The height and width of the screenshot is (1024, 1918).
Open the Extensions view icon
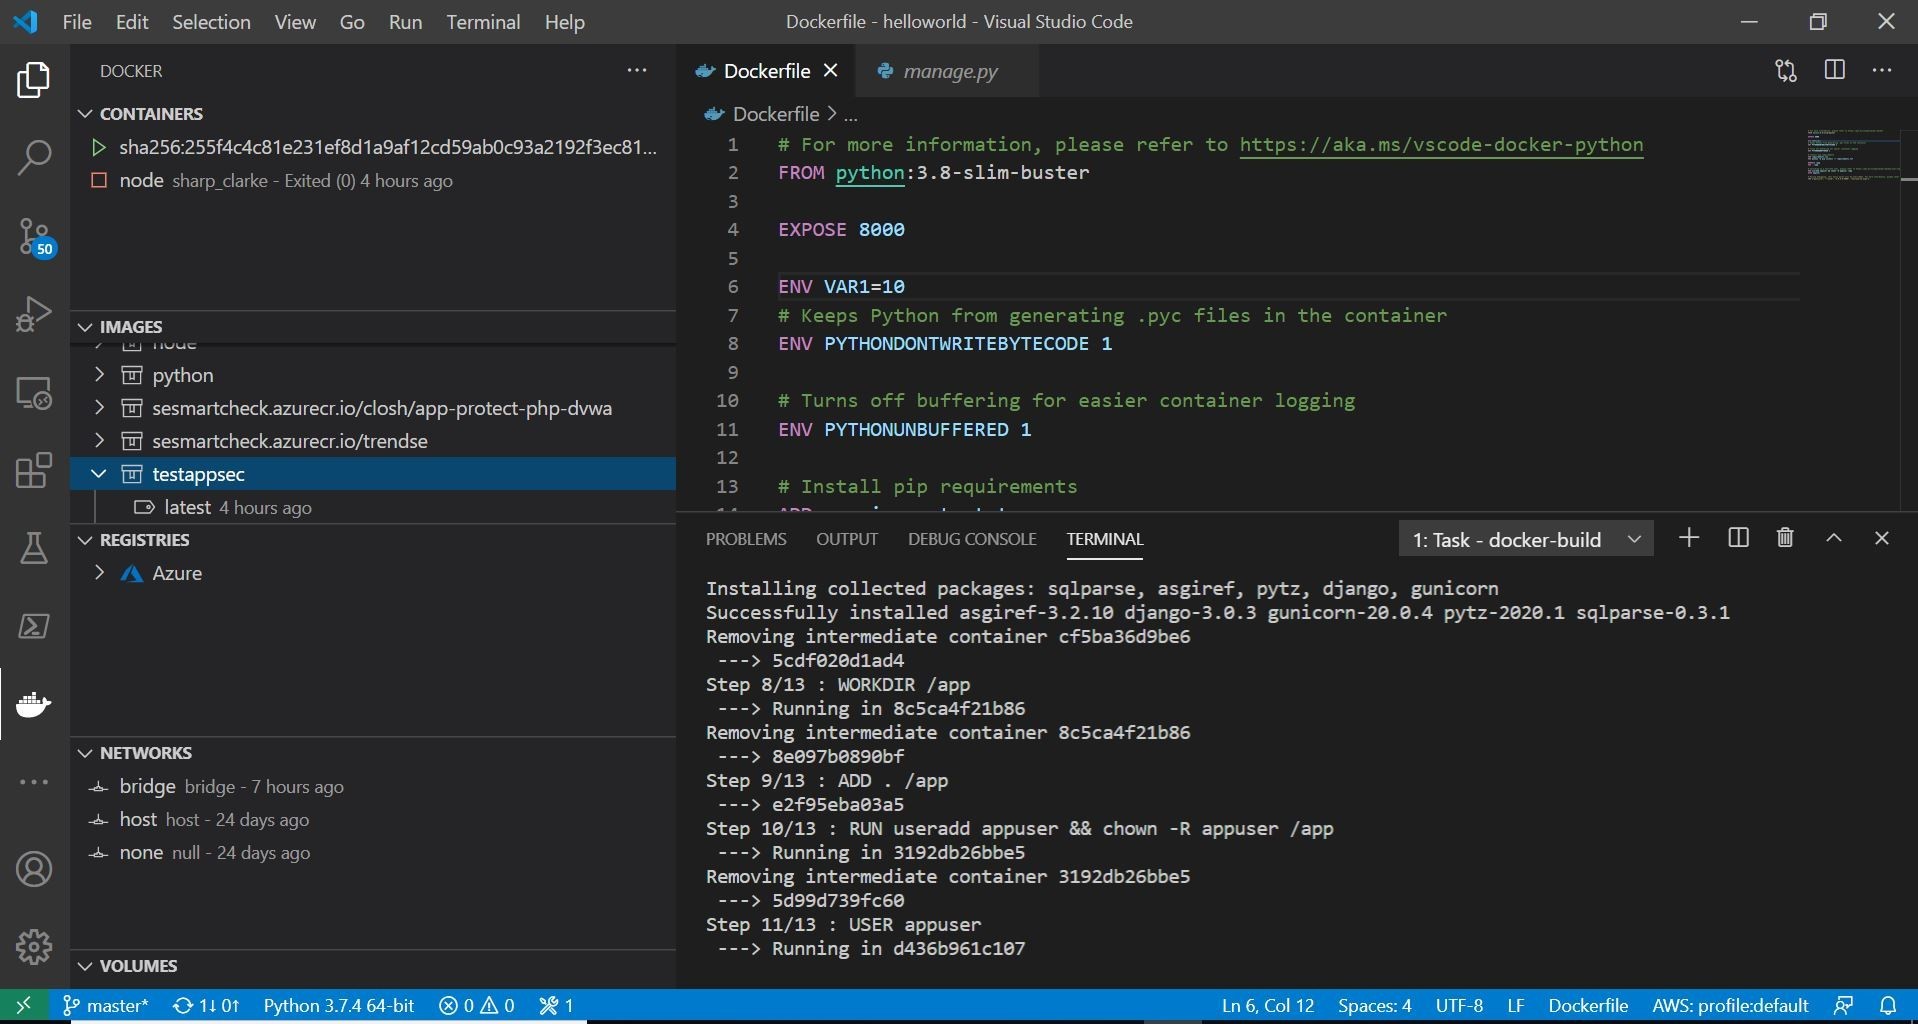34,470
